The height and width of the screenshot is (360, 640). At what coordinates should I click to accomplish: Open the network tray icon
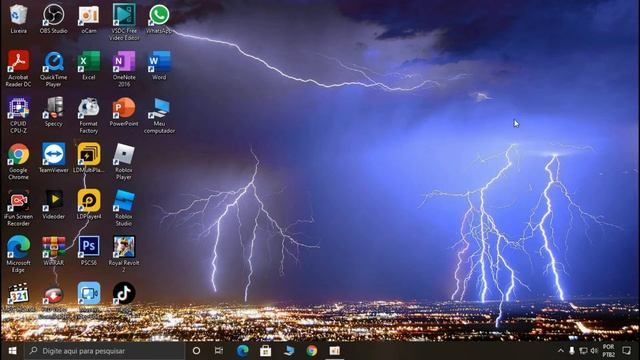[583, 351]
